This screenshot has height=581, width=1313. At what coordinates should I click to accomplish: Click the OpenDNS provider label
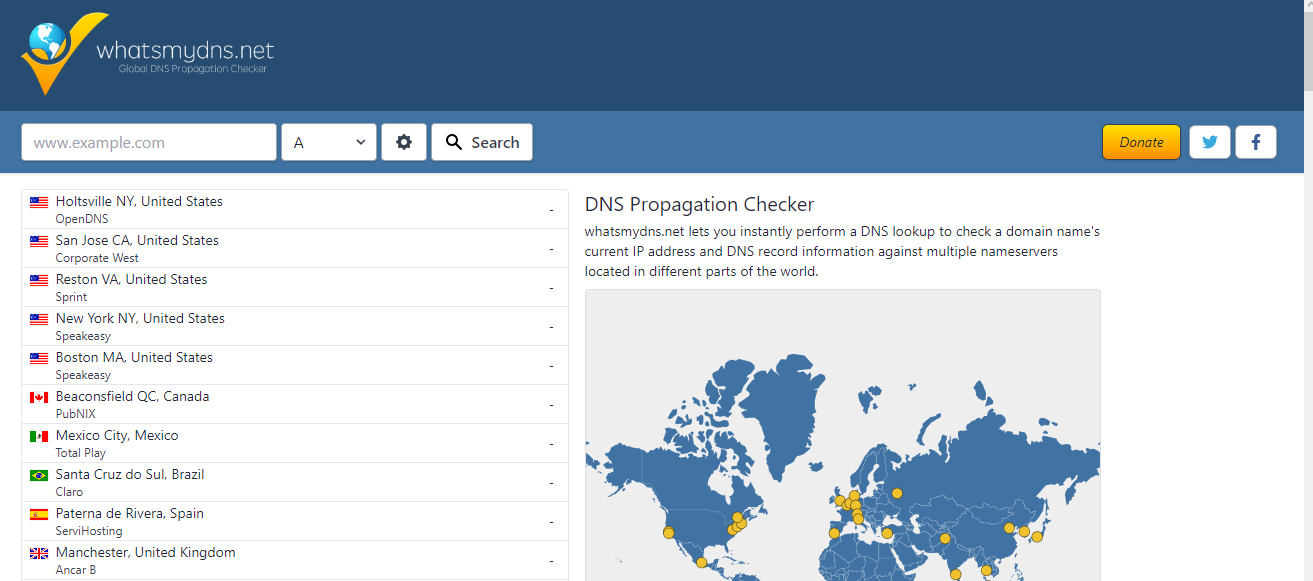pyautogui.click(x=82, y=219)
